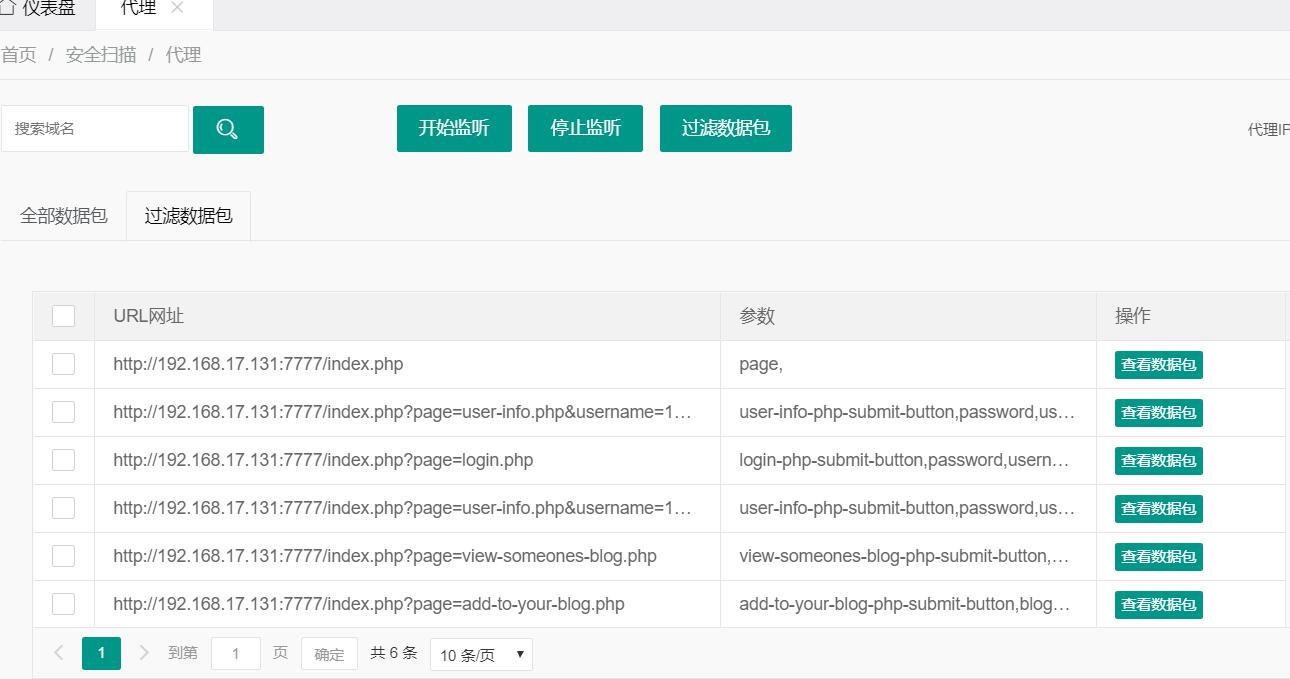The image size is (1290, 679).
Task: Open the 全部数据包 tab
Action: [64, 216]
